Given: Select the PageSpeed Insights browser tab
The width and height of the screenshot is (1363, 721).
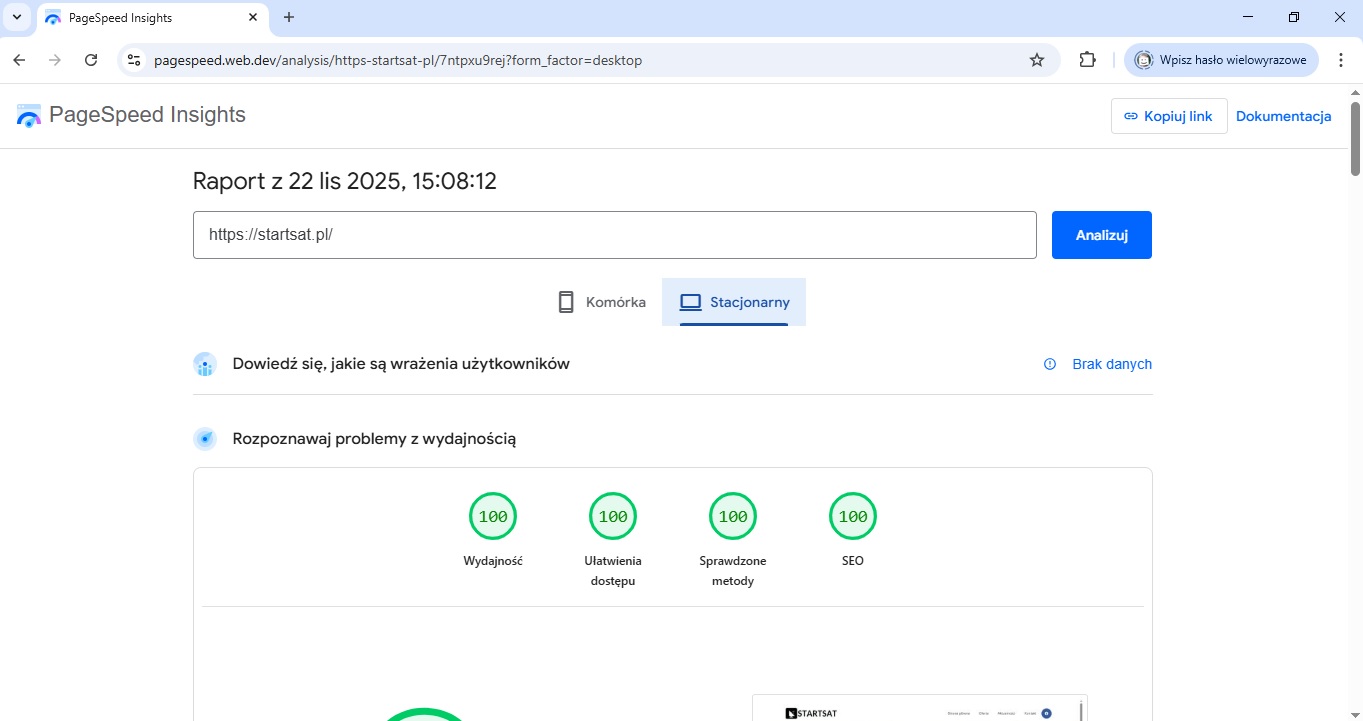Looking at the screenshot, I should pos(152,17).
